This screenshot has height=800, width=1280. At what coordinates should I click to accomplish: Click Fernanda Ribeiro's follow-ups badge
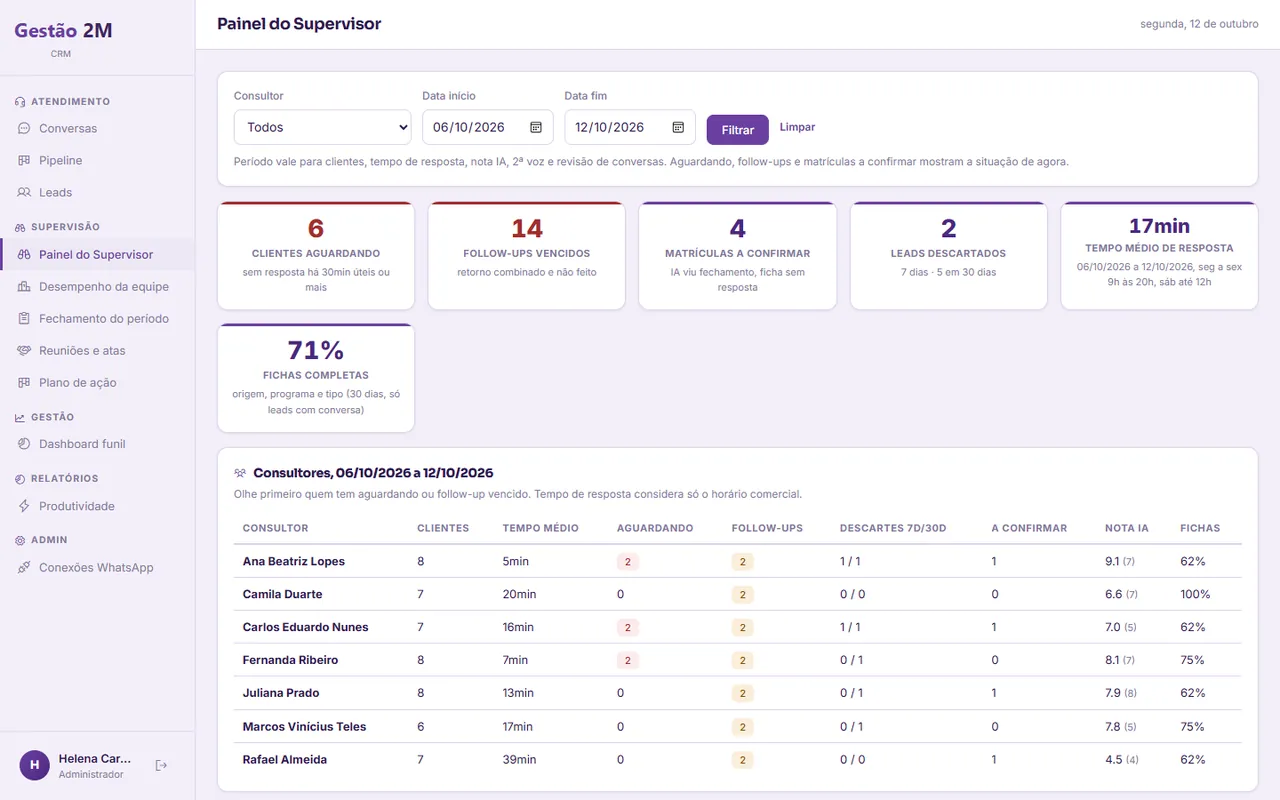click(x=742, y=660)
